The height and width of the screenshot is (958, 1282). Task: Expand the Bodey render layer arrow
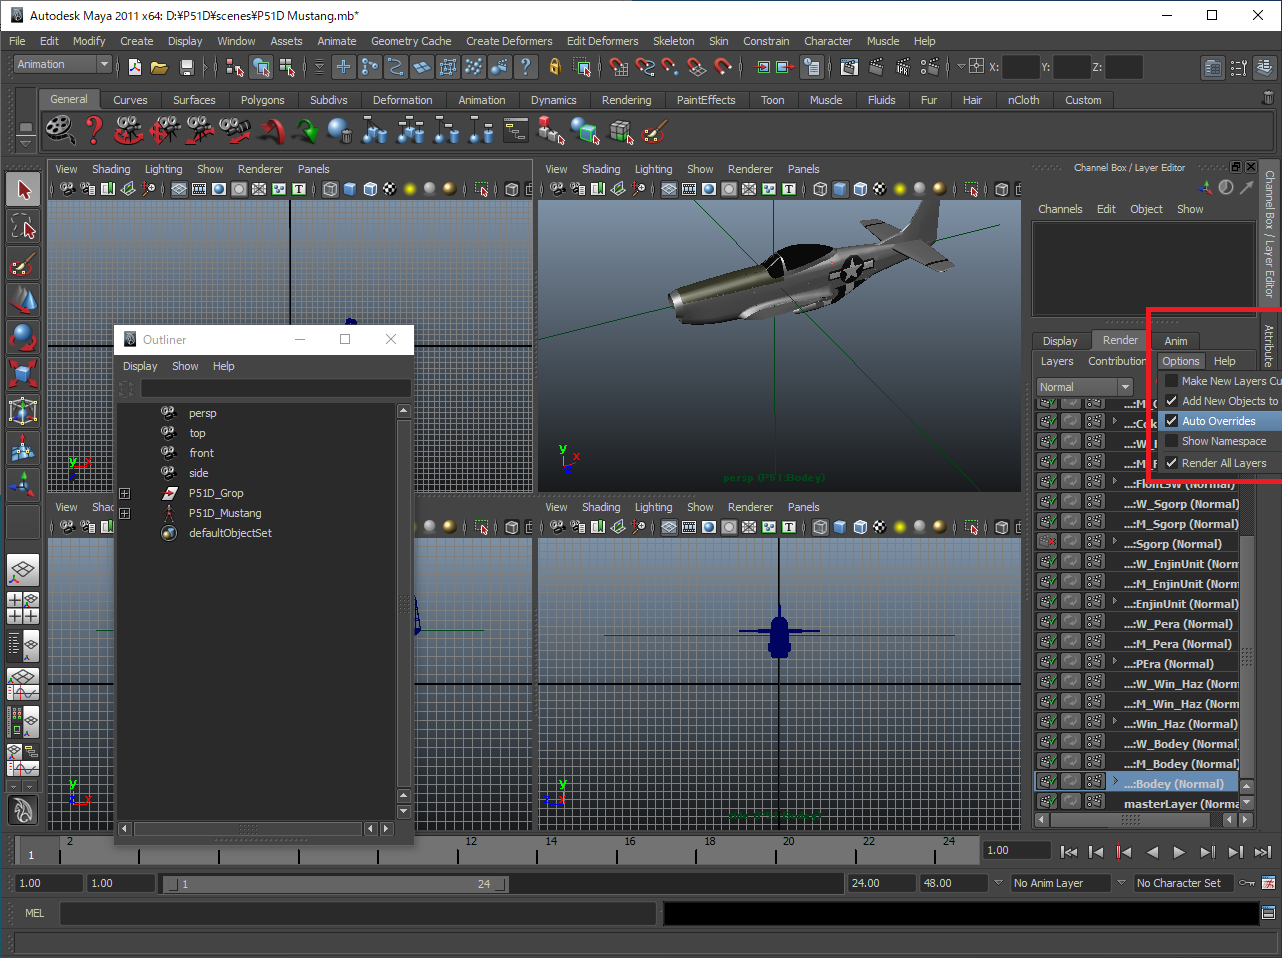[x=1115, y=781]
